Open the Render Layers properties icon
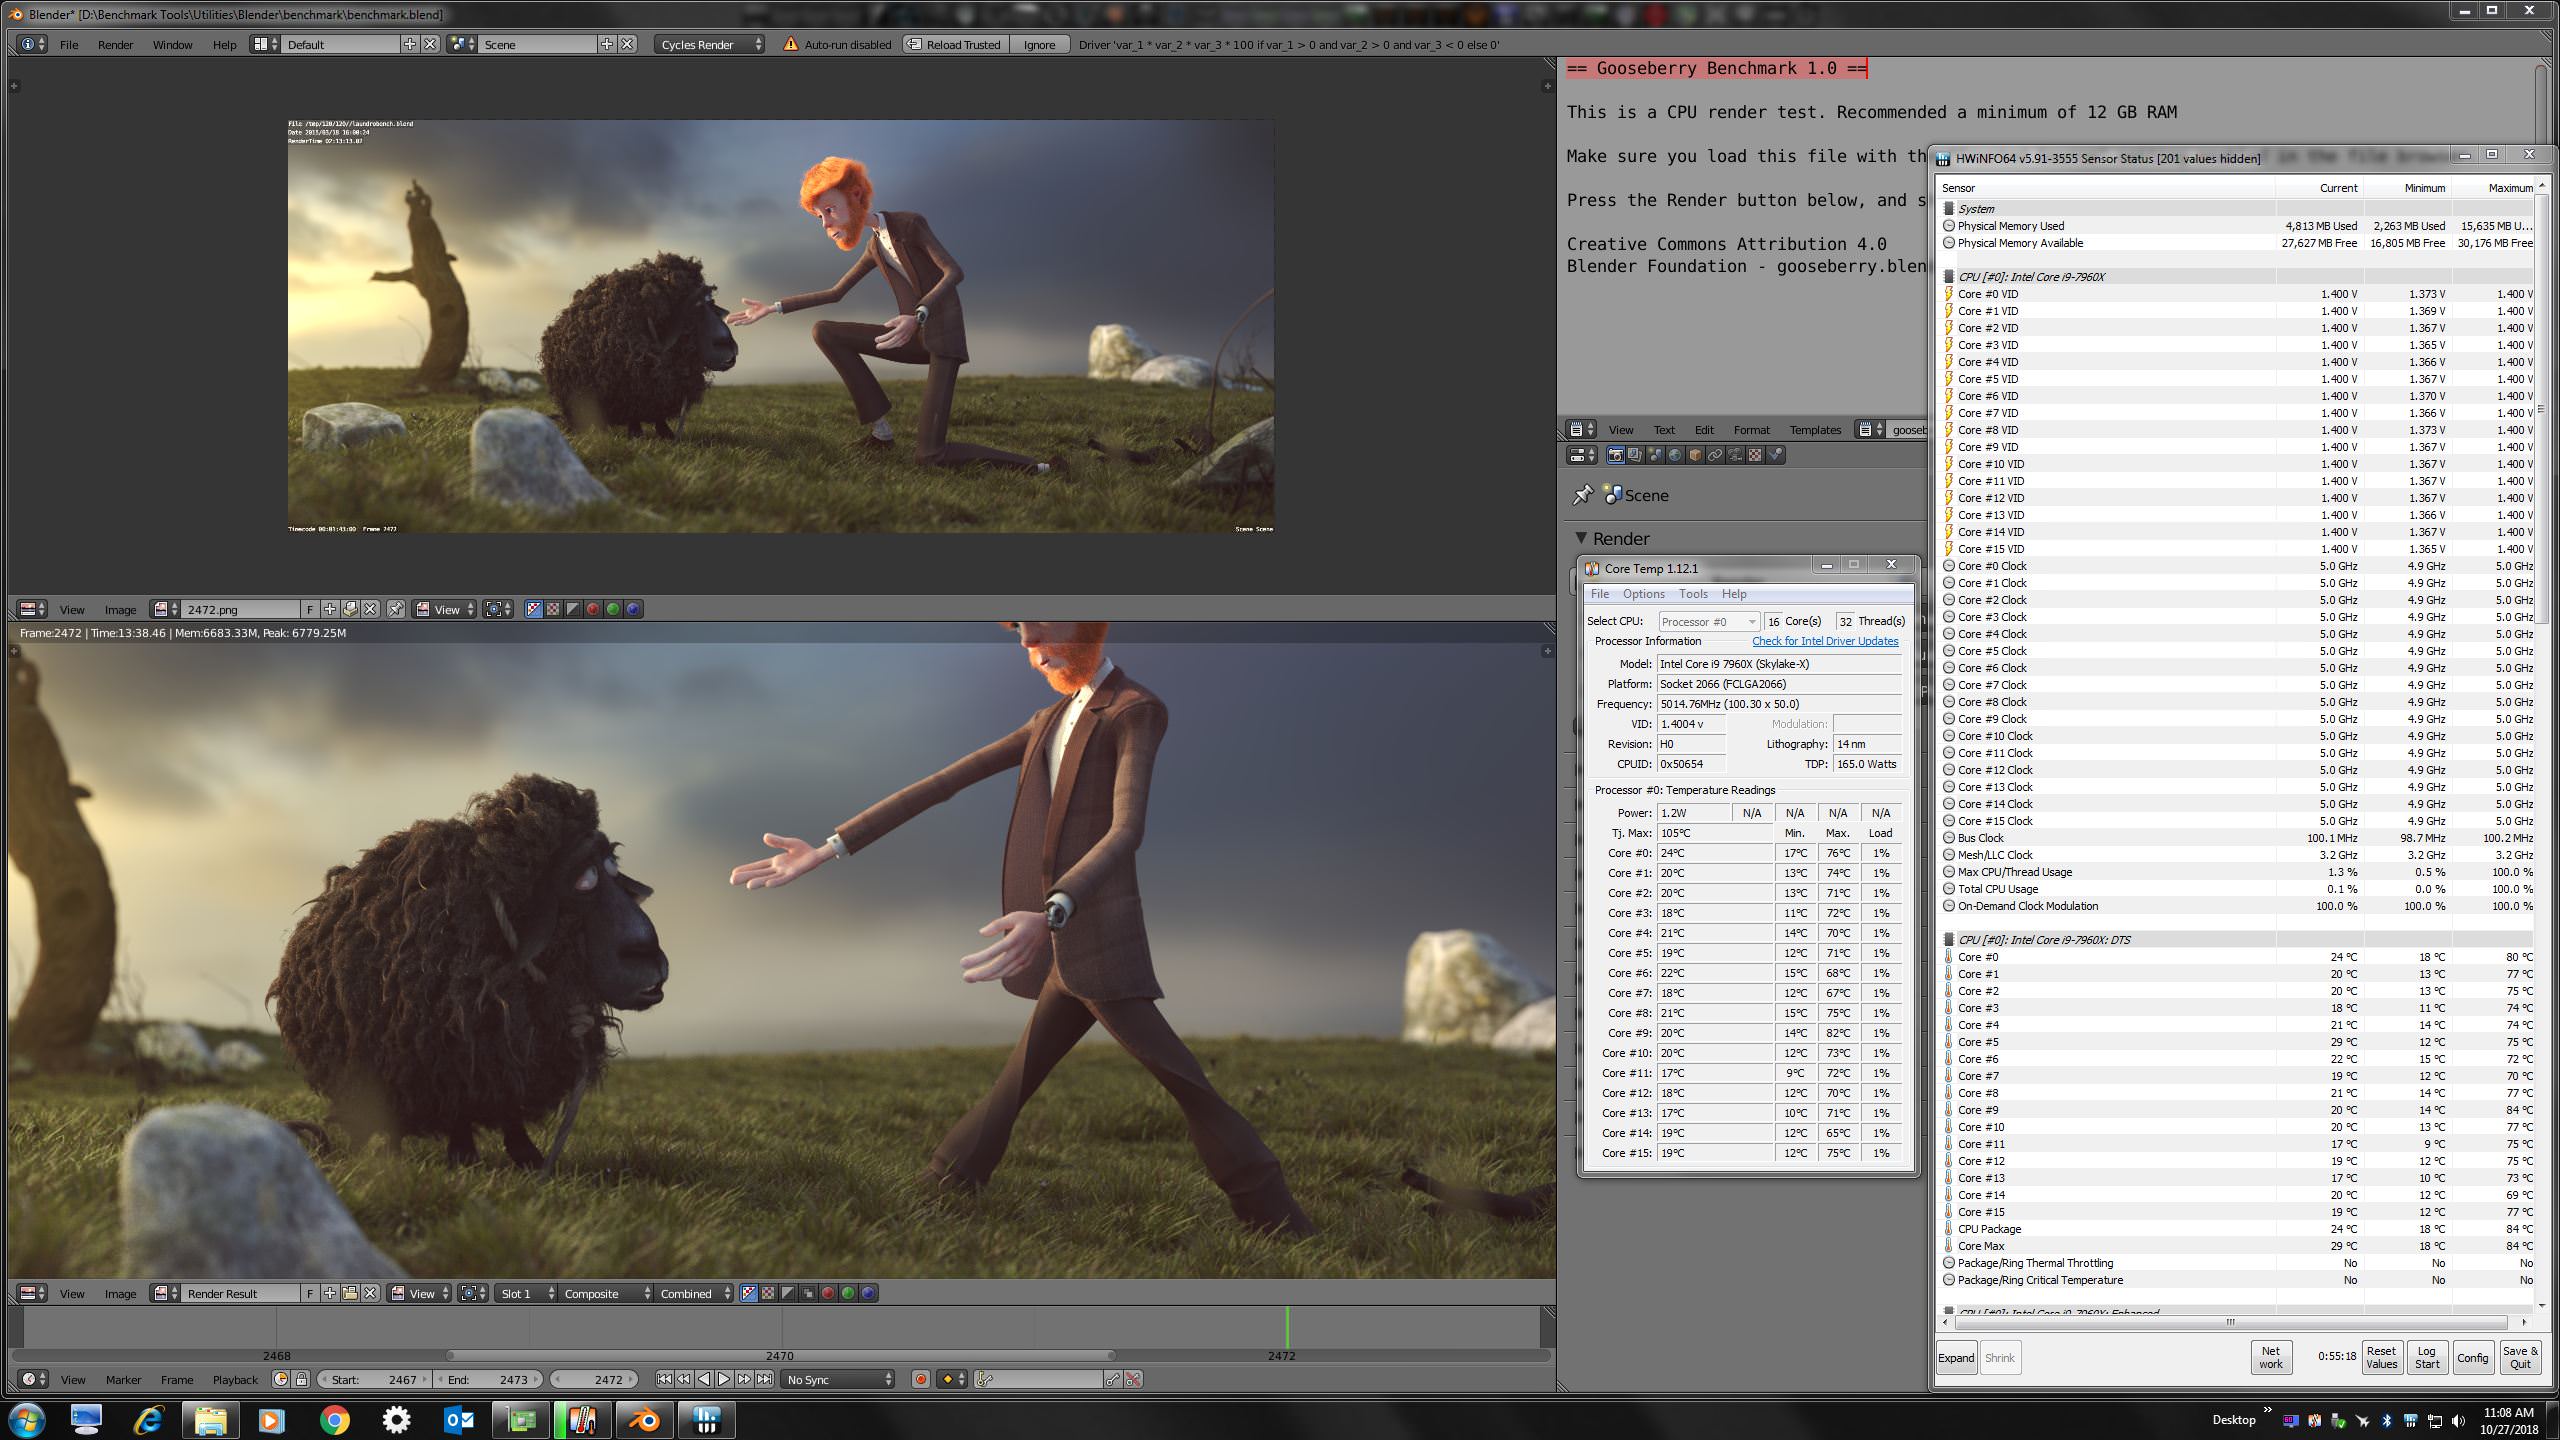Screen dimensions: 2560x1440 point(1635,455)
